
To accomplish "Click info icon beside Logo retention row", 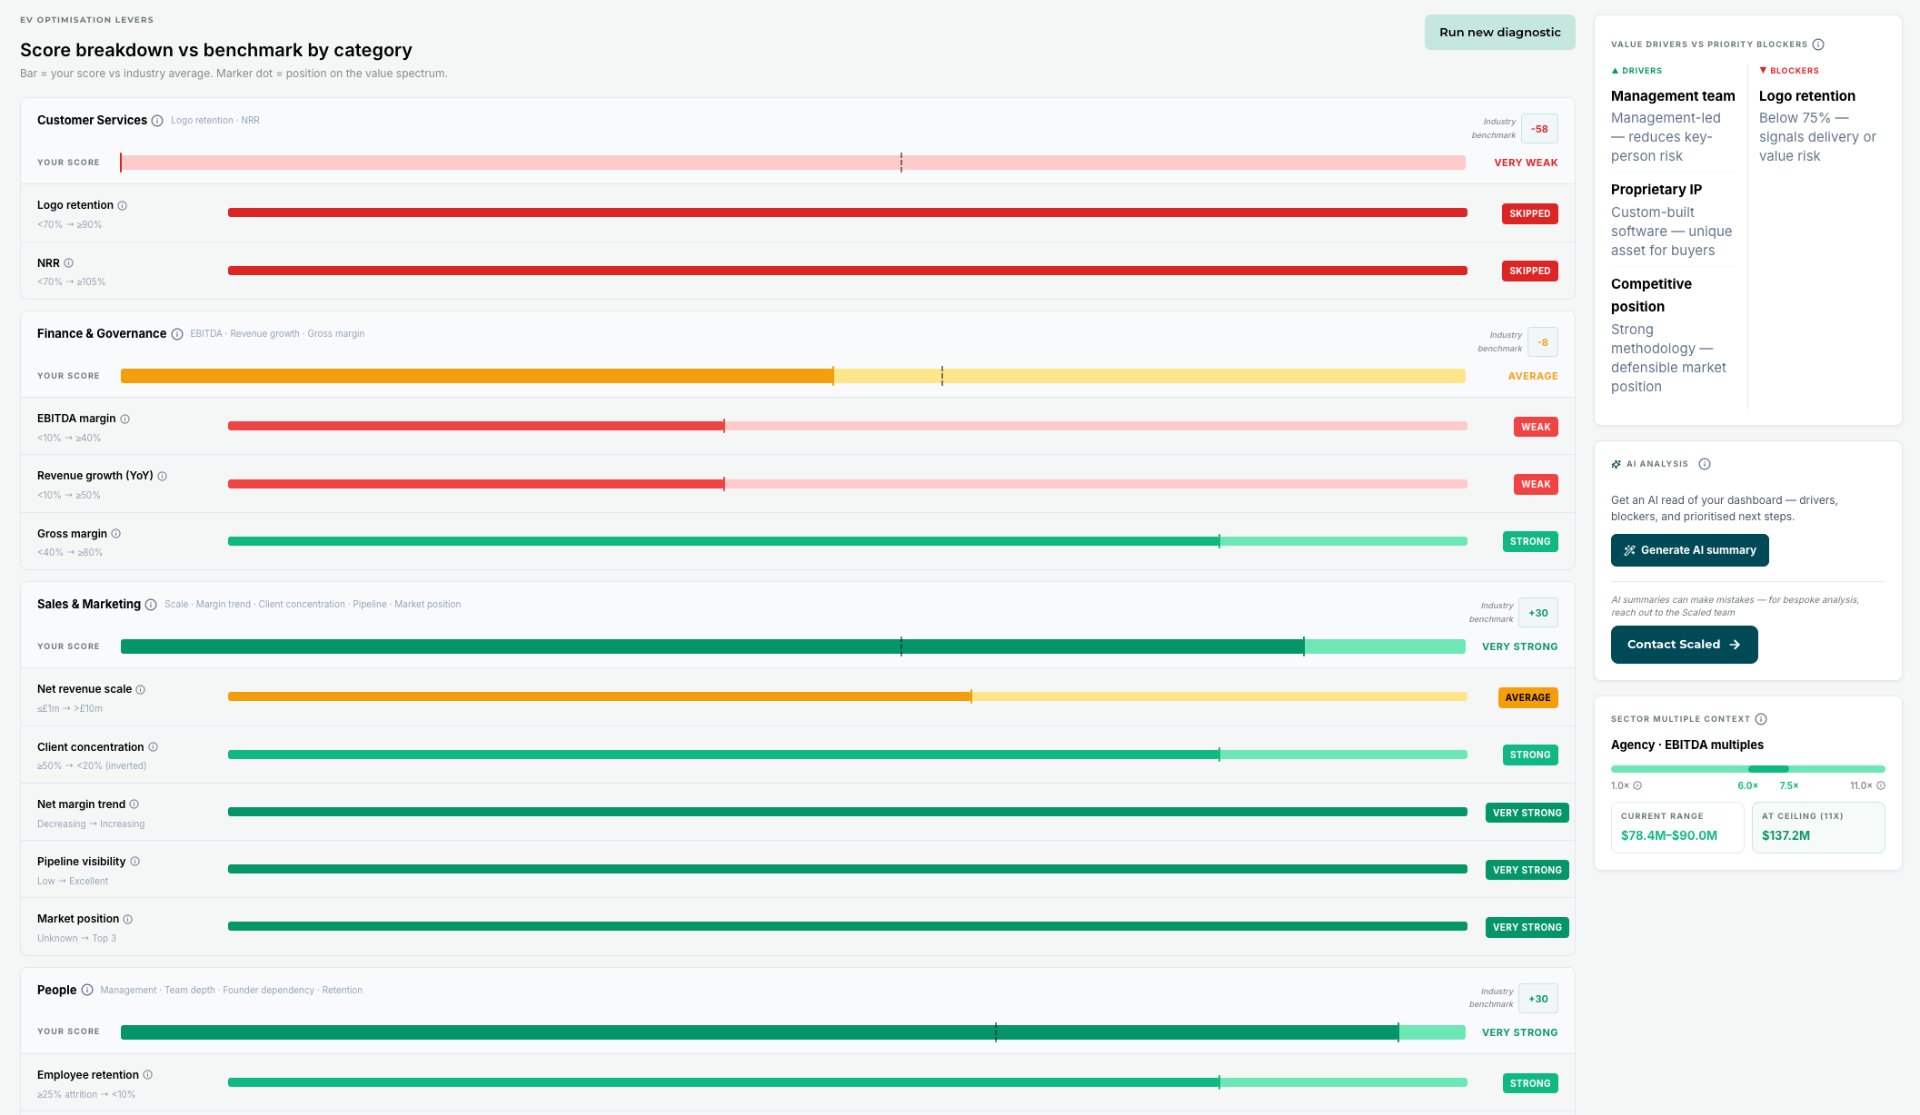I will click(122, 206).
